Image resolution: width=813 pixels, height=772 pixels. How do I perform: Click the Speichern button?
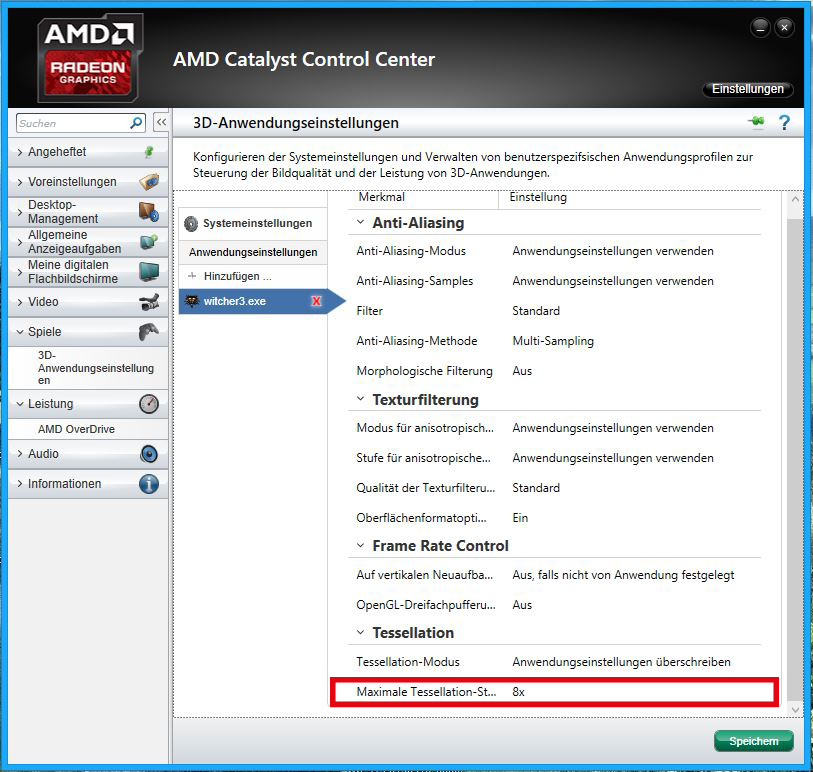(x=753, y=741)
